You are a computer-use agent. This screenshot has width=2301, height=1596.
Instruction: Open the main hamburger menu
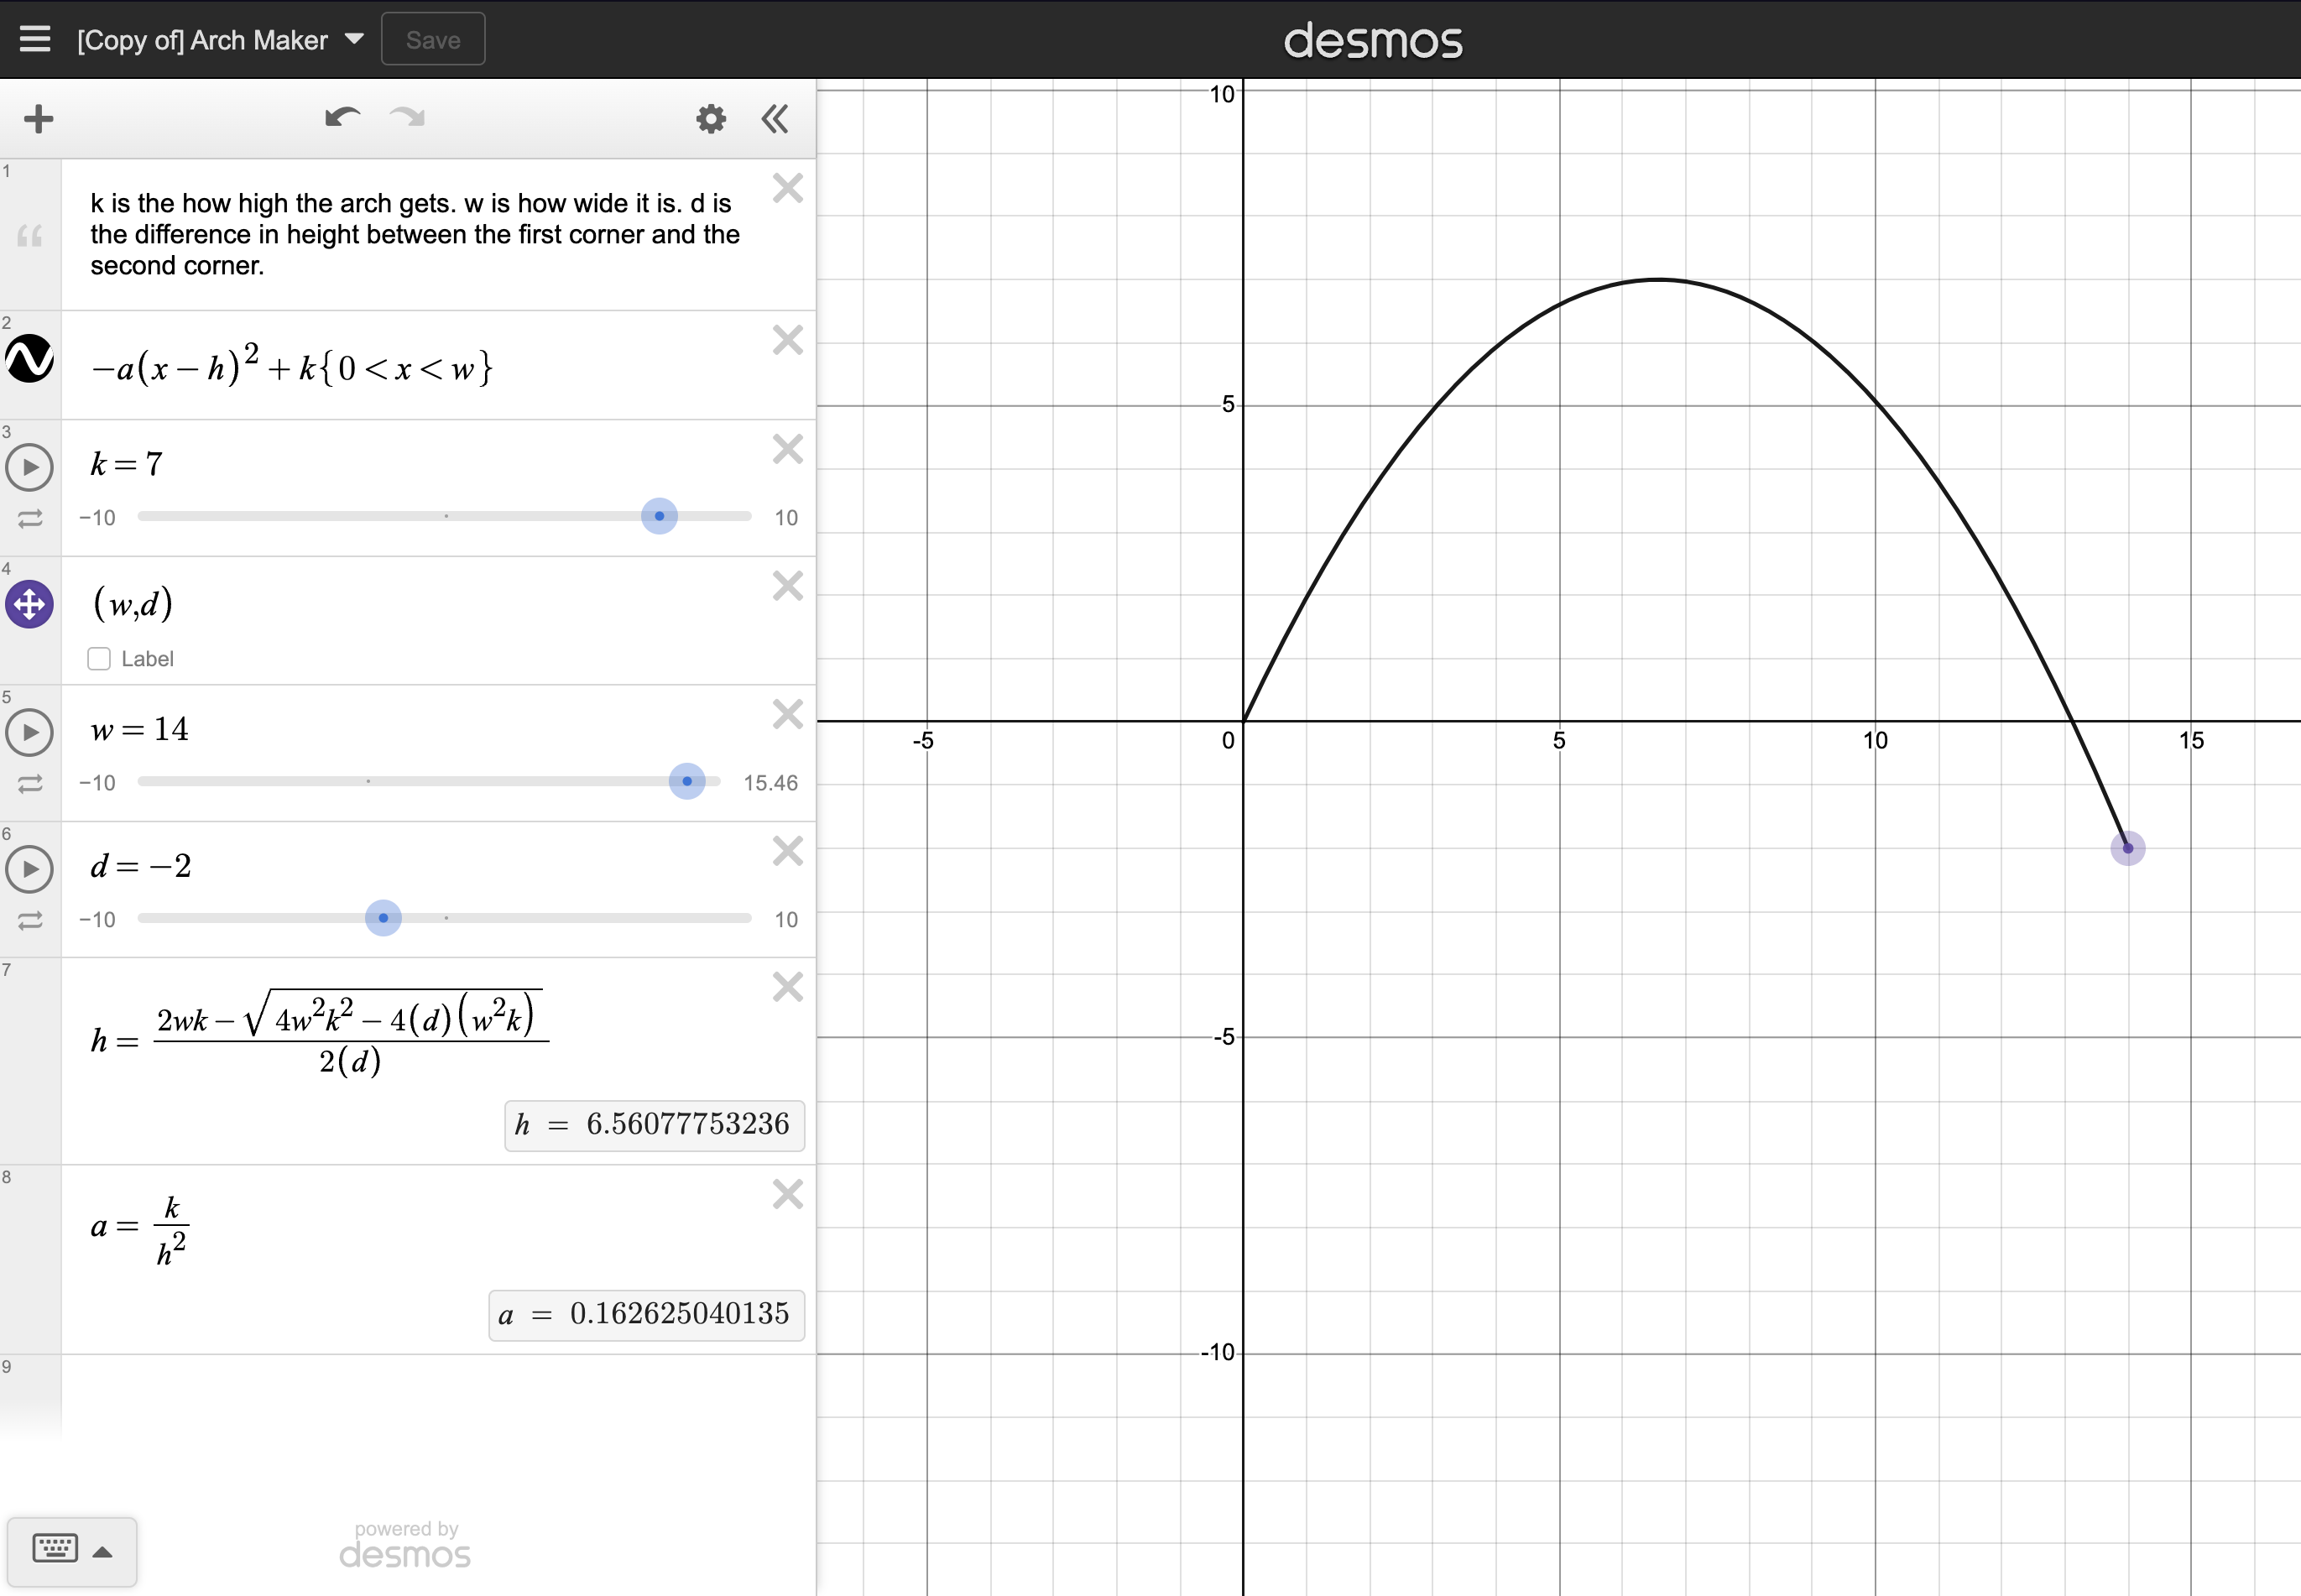[34, 39]
